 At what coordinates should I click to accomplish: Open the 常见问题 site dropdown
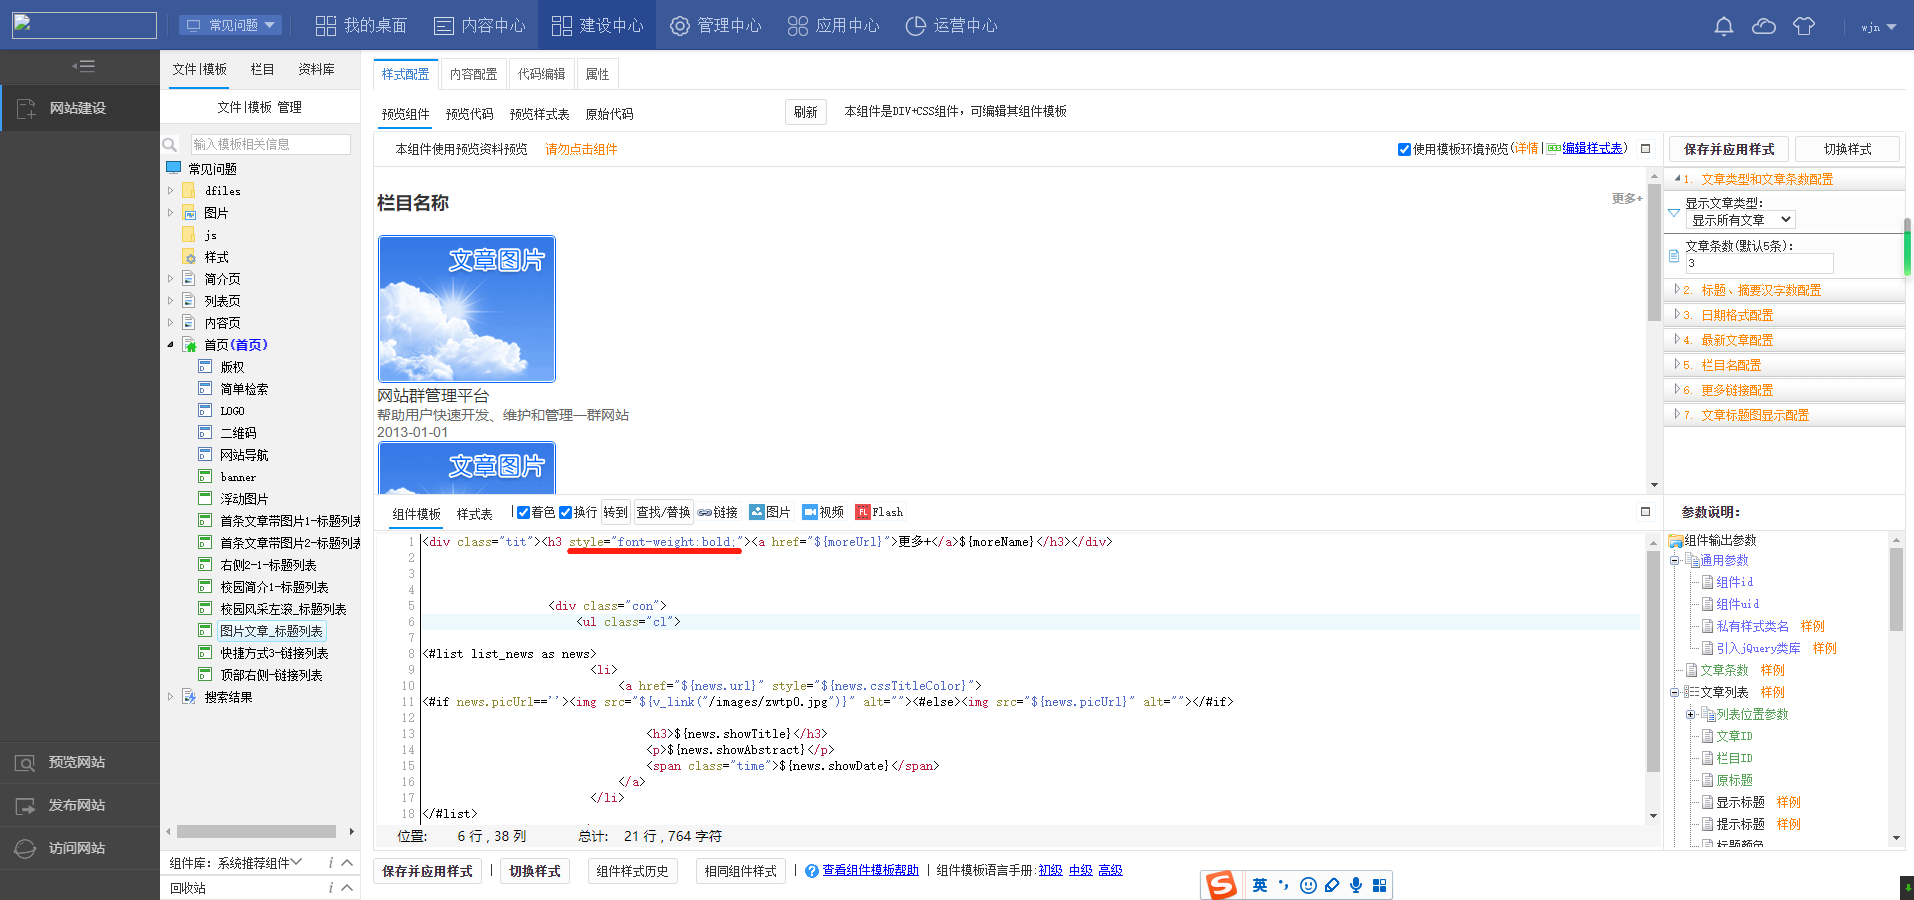click(230, 25)
